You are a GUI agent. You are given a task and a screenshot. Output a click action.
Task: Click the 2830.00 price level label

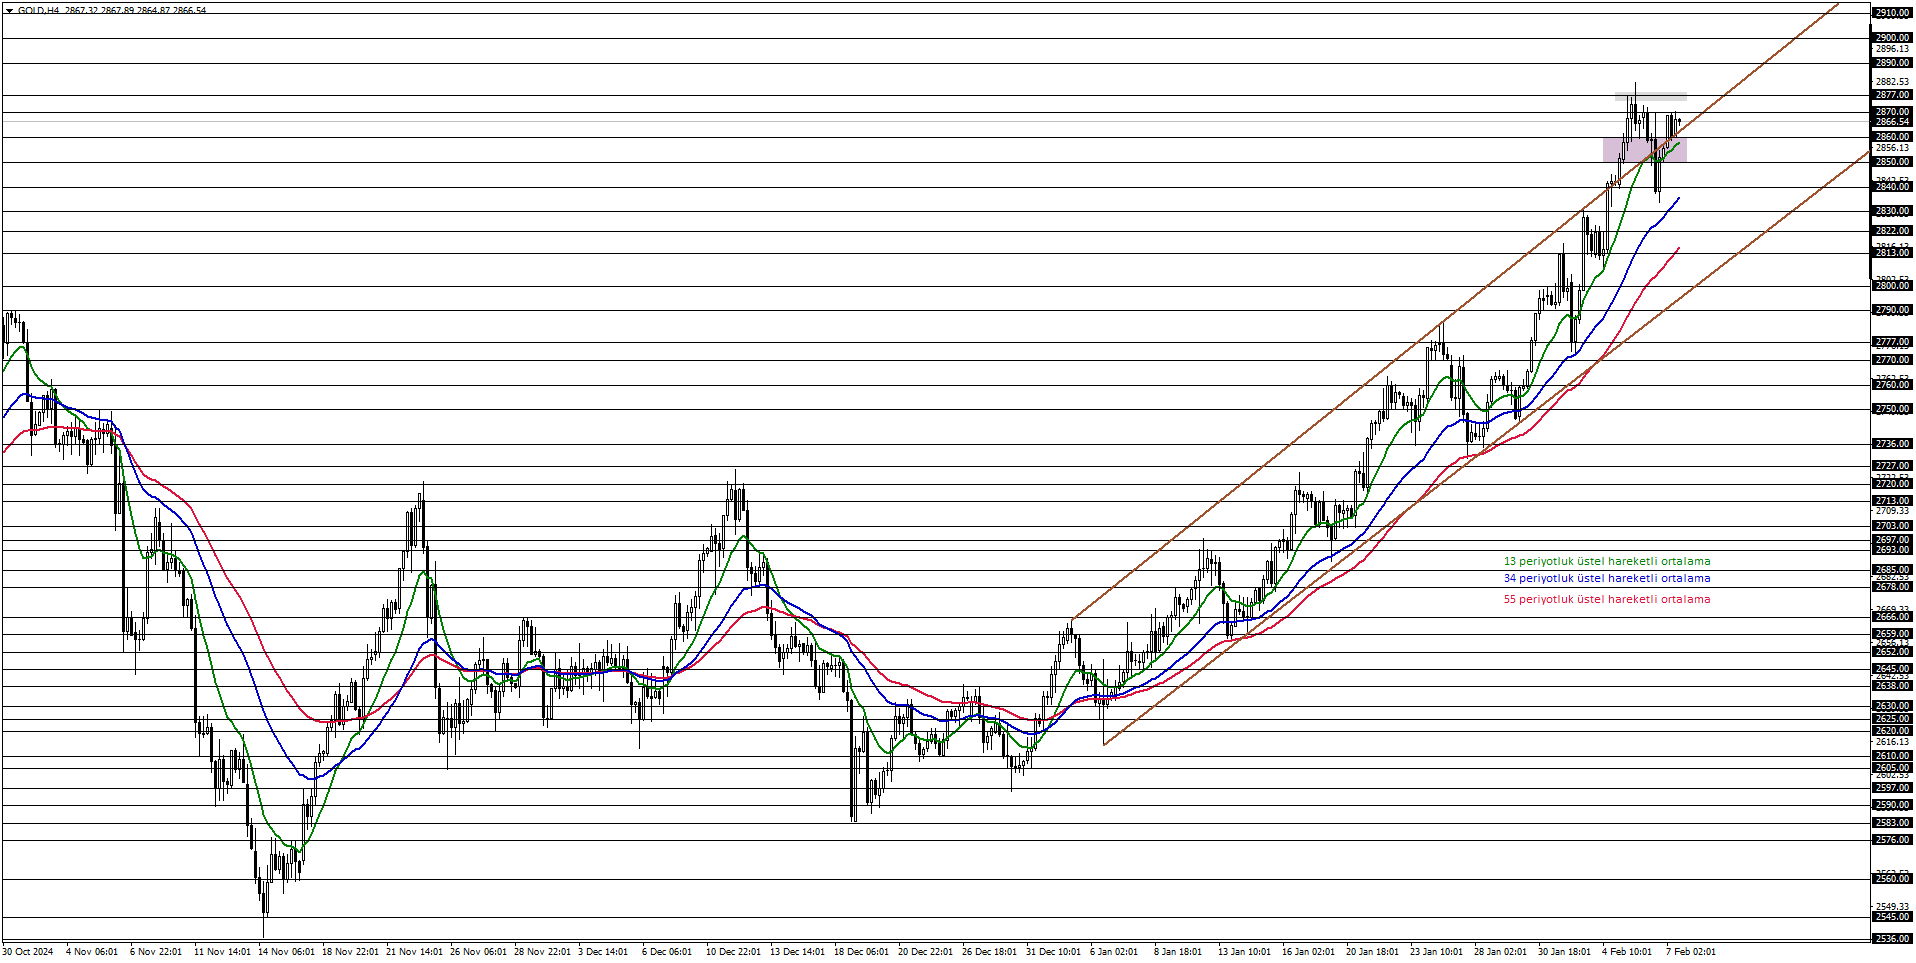click(x=1892, y=211)
